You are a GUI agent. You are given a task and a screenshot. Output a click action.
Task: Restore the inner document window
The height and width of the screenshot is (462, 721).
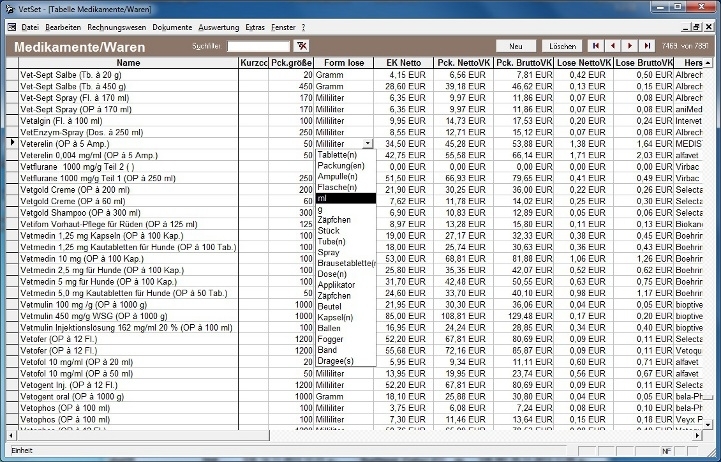click(x=697, y=28)
